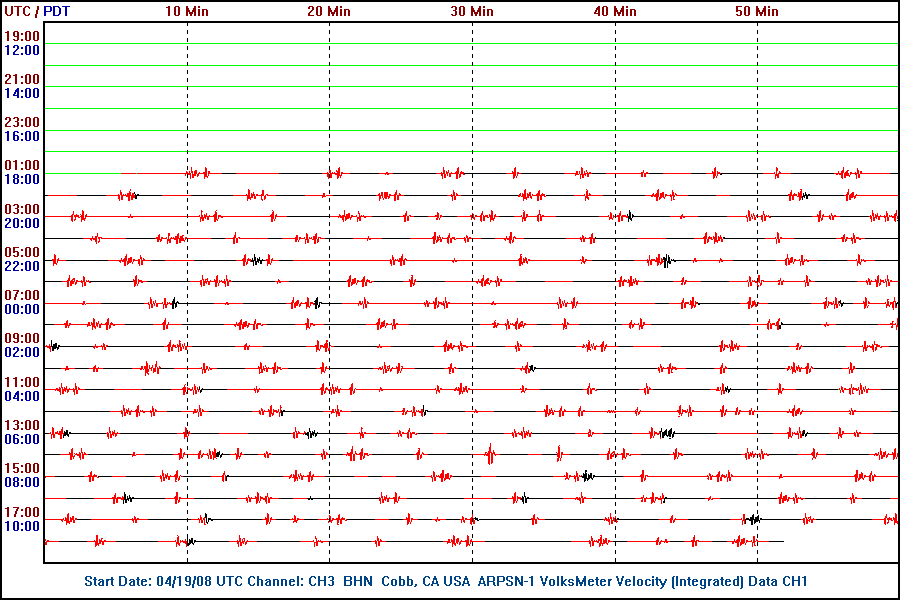The width and height of the screenshot is (900, 600).
Task: Select the 18:00 PDT time label
Action: (22, 179)
